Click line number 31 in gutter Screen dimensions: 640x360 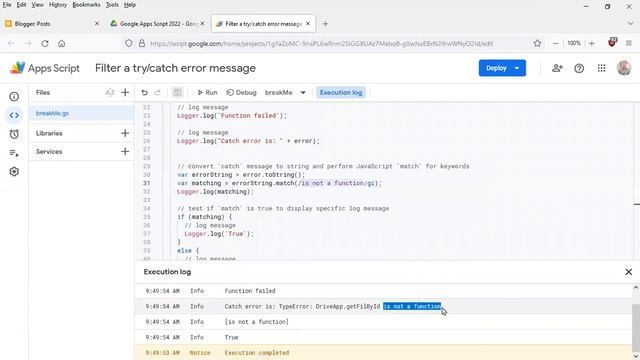pyautogui.click(x=147, y=183)
